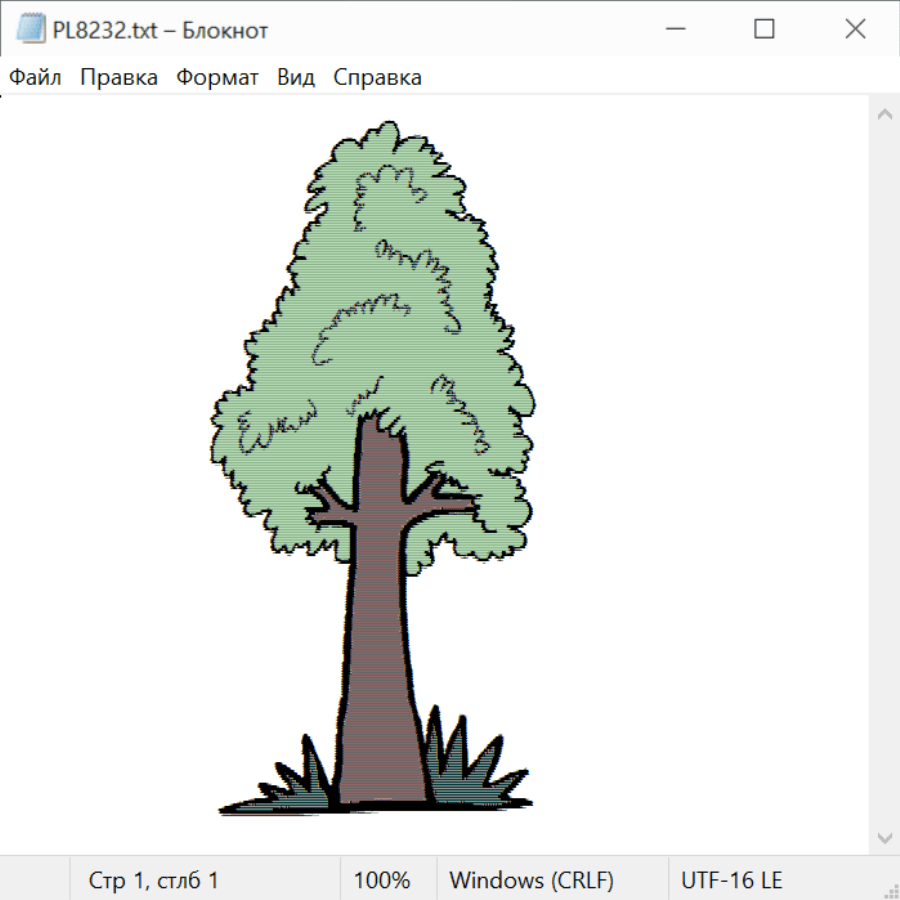Click the UTF-16 LE encoding indicator
Image resolution: width=900 pixels, height=900 pixels.
(x=731, y=880)
